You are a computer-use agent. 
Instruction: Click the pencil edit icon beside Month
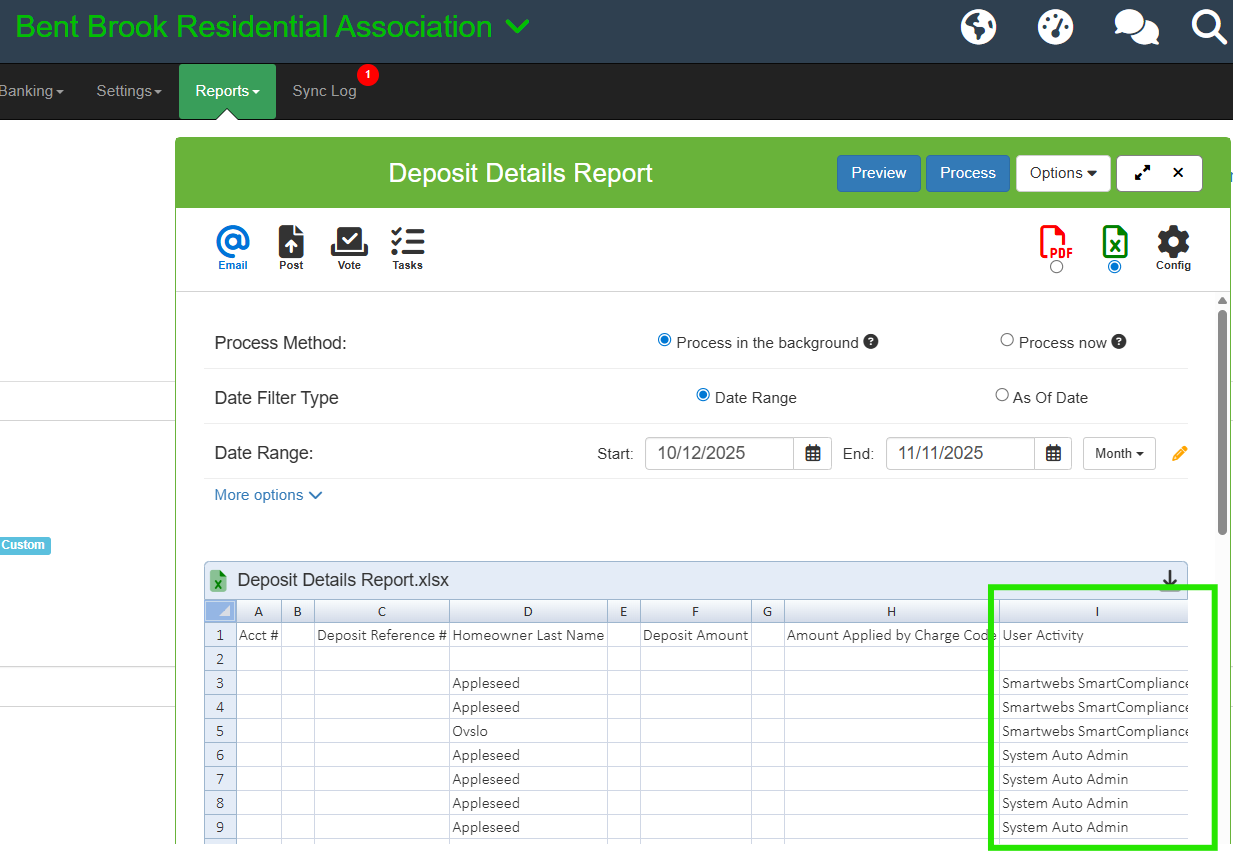1179,454
